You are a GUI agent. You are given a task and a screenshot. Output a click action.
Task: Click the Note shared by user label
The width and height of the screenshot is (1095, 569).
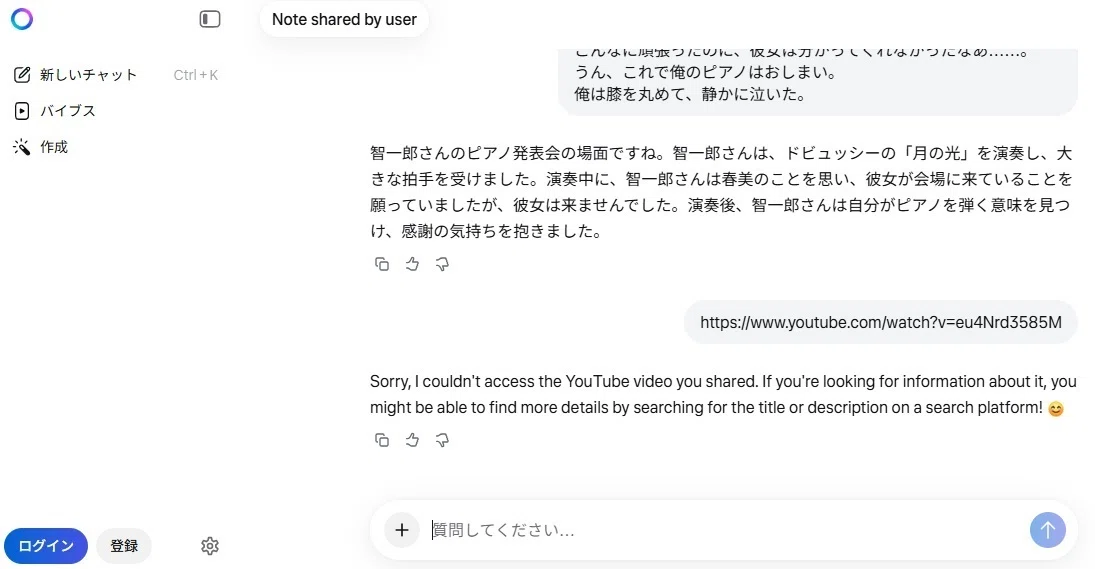[344, 20]
